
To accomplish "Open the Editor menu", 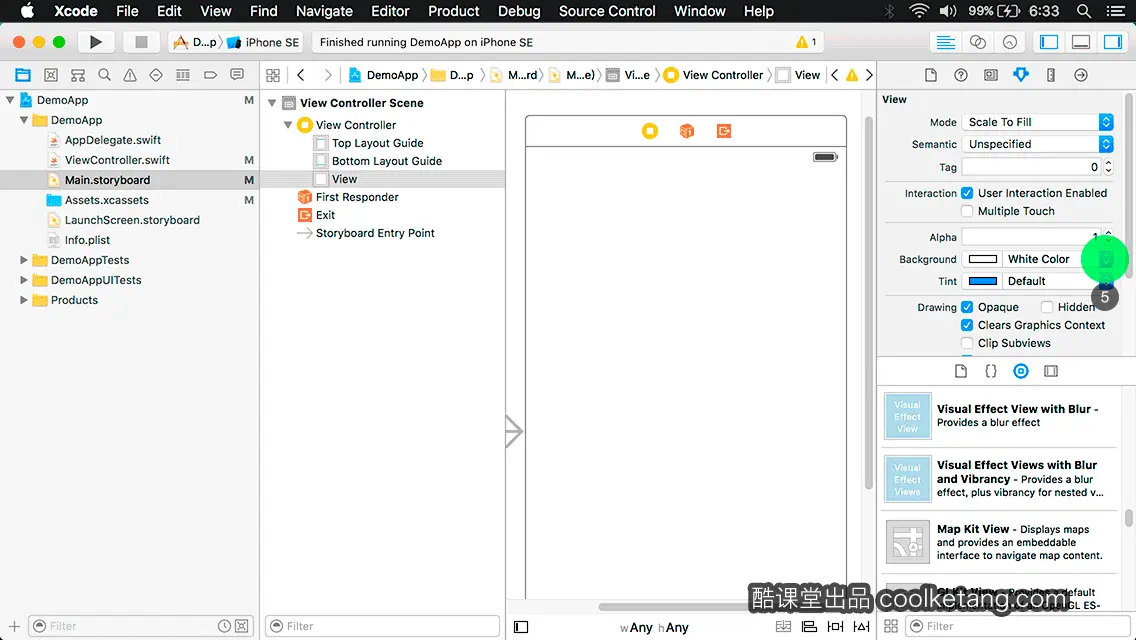I will [390, 11].
